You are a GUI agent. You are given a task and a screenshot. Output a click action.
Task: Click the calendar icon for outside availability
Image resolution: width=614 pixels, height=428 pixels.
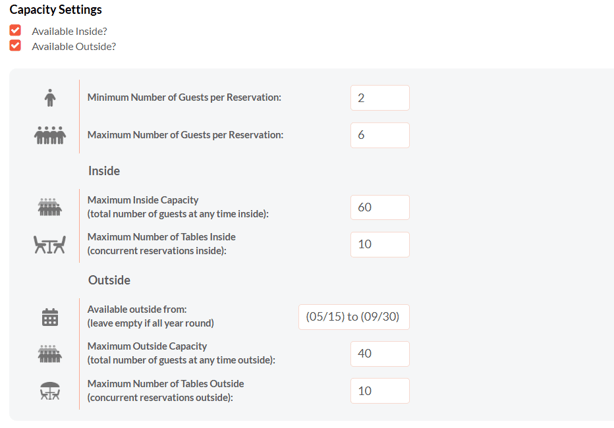50,317
